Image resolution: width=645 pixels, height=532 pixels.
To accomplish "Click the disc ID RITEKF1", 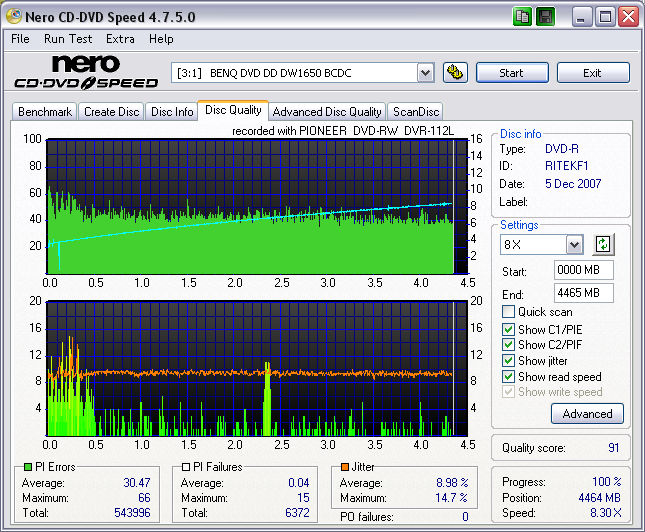I will 566,166.
